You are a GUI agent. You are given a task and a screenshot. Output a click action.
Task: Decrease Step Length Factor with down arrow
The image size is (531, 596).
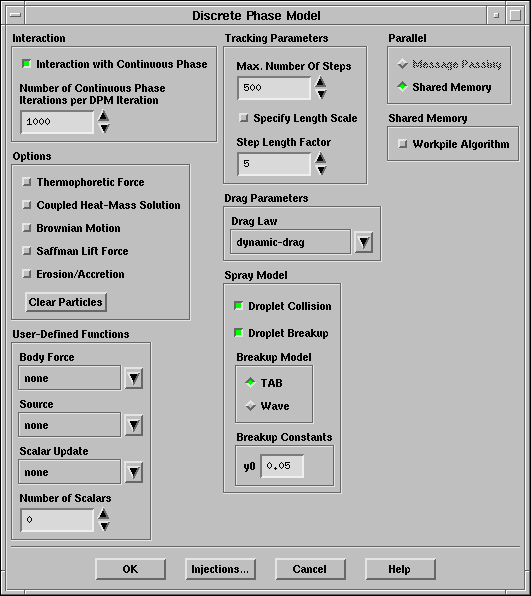click(x=321, y=171)
